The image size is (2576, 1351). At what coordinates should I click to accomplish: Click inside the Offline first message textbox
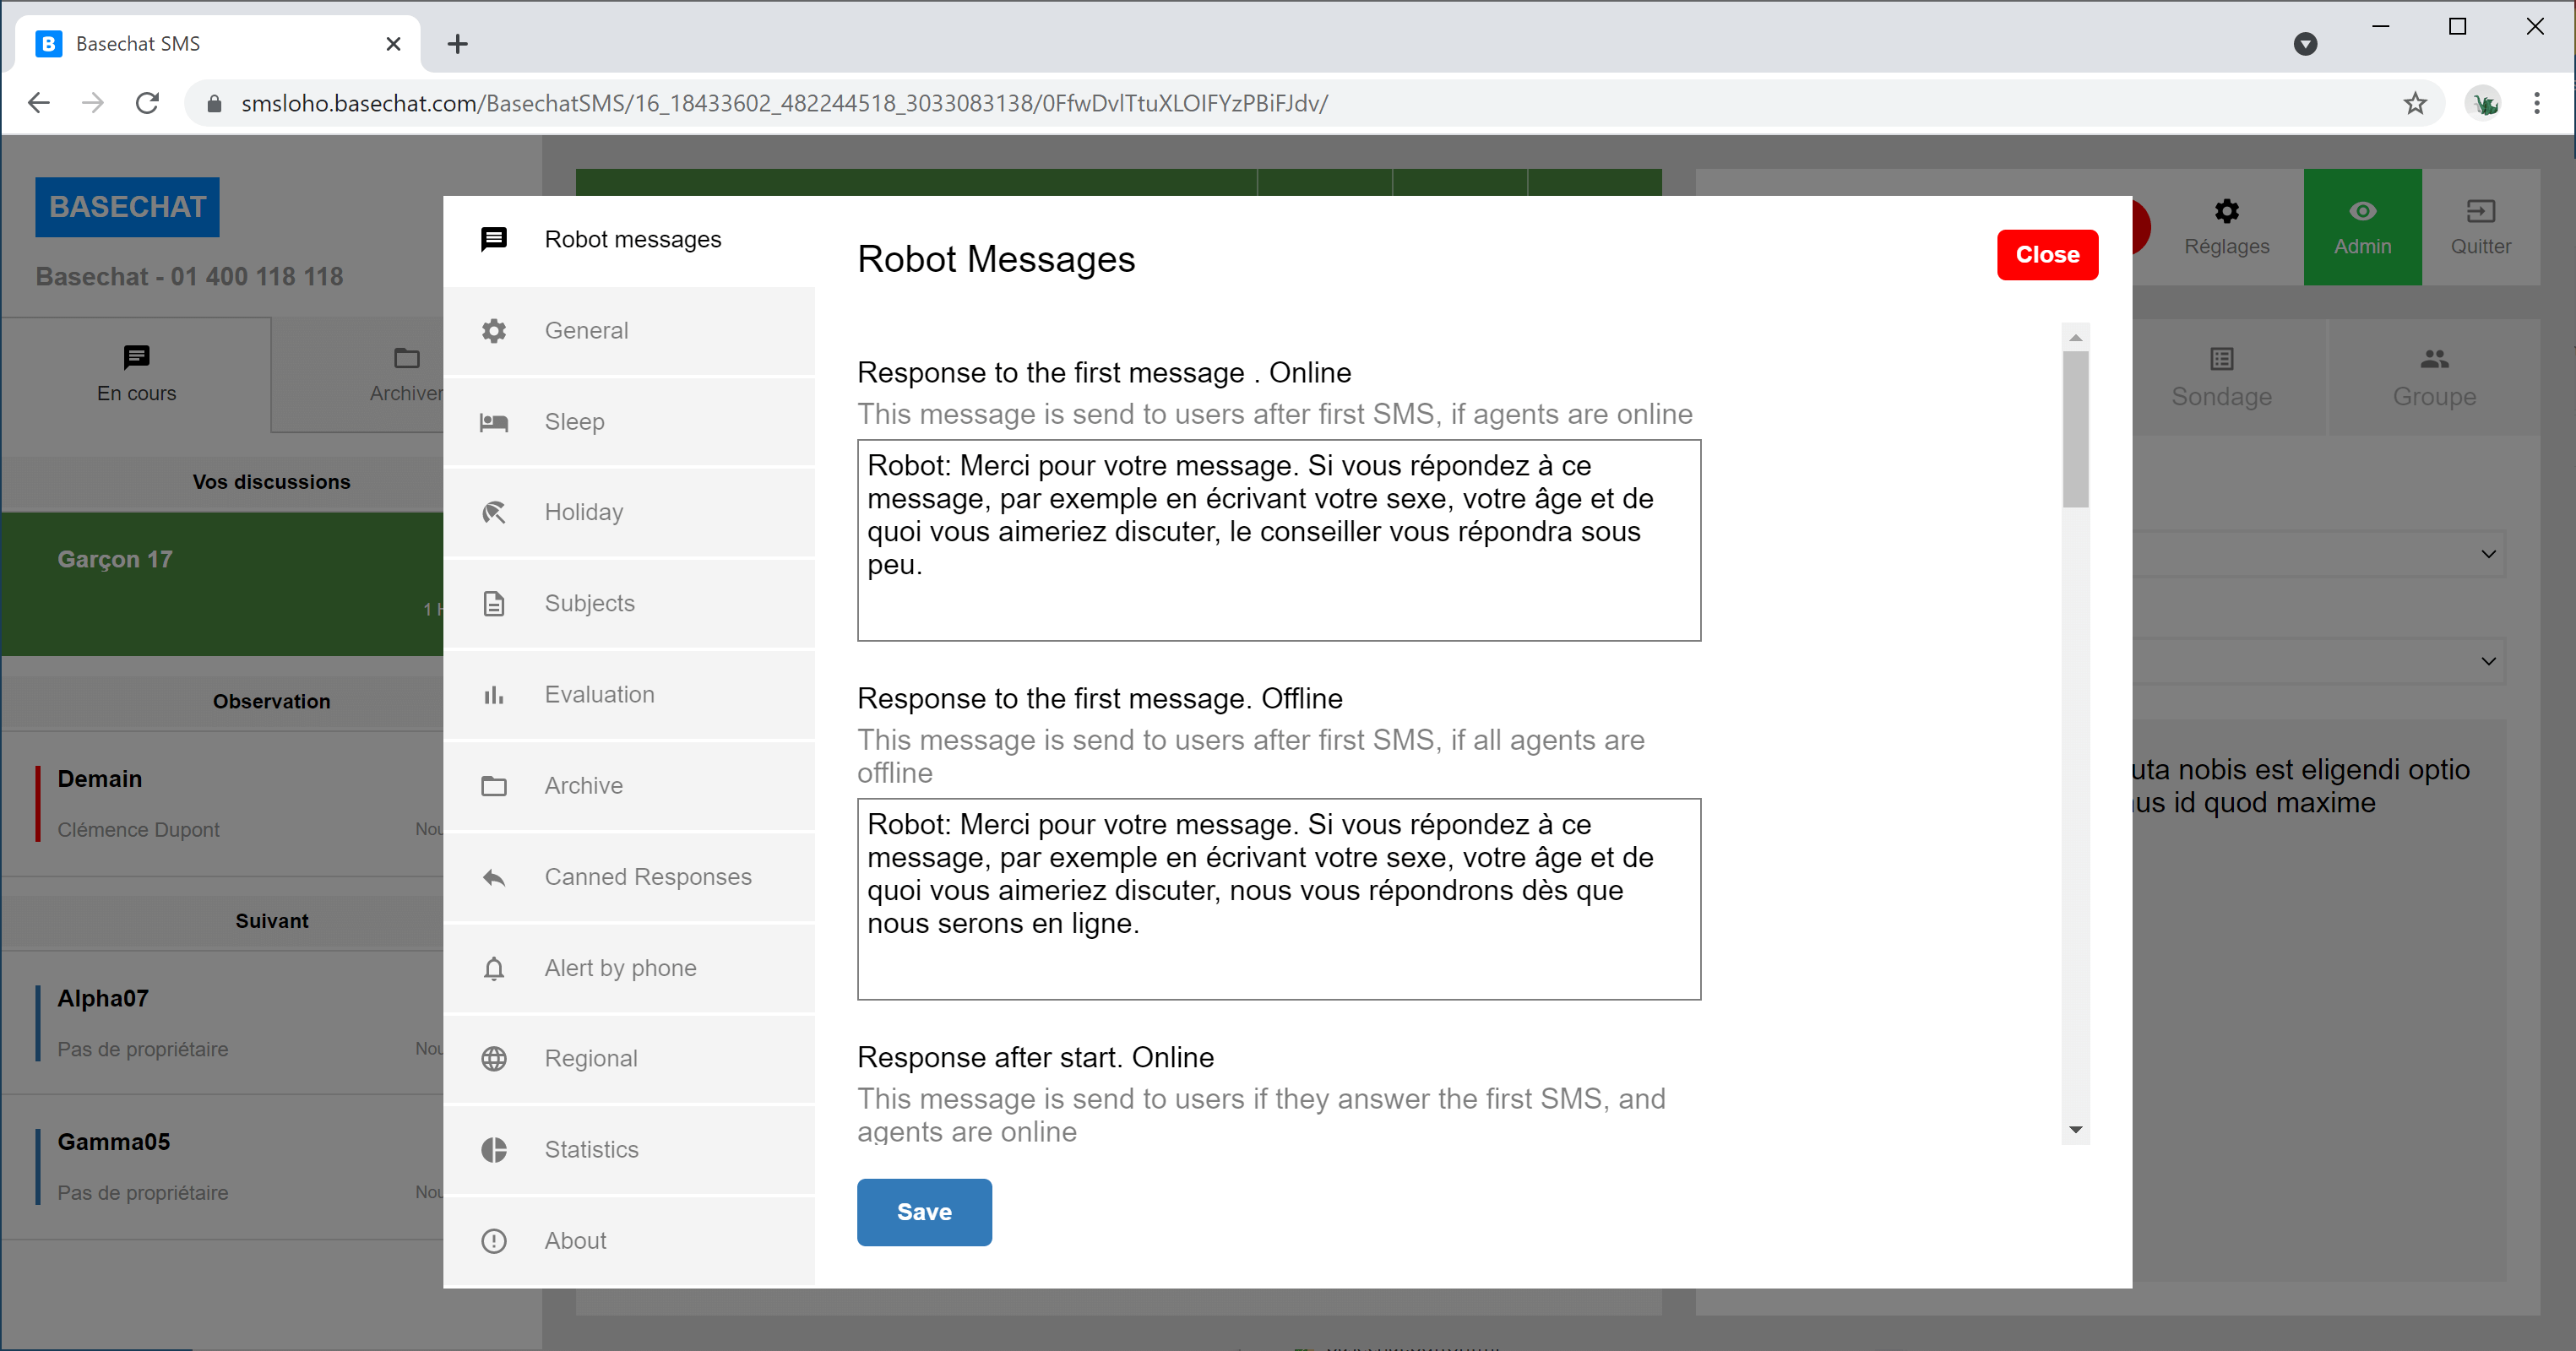[x=1278, y=898]
